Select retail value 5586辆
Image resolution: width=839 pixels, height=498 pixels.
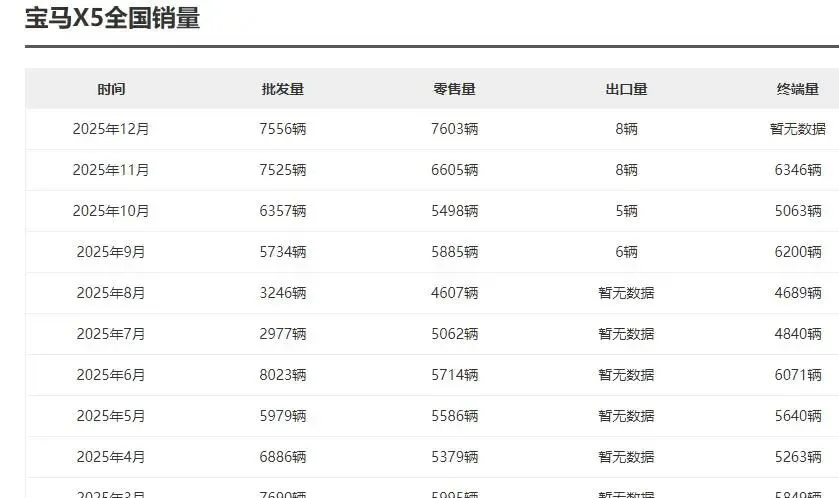point(454,416)
